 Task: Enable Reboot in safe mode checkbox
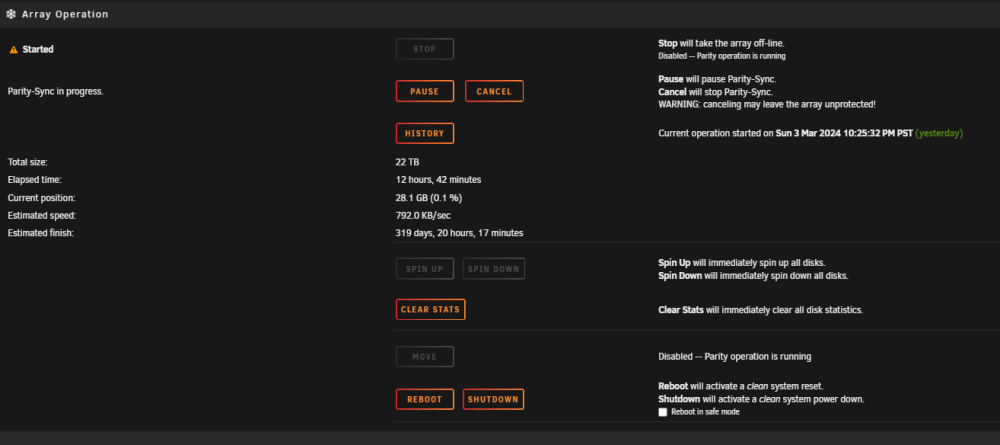663,412
